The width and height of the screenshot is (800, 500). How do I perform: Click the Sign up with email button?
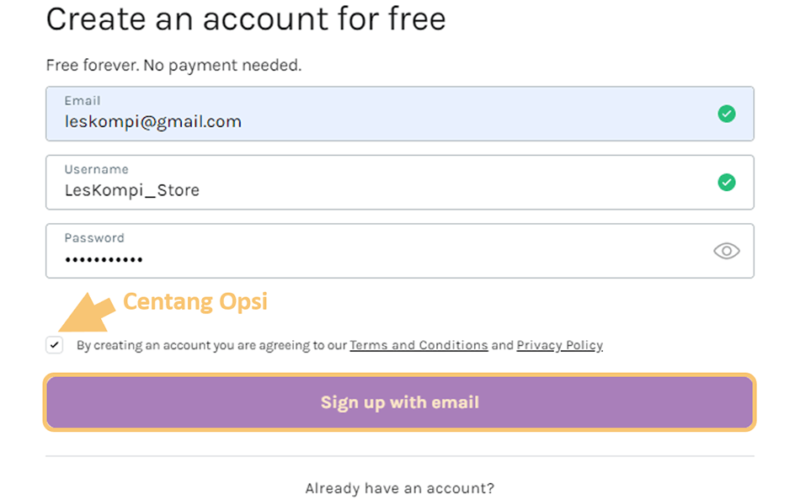tap(399, 403)
